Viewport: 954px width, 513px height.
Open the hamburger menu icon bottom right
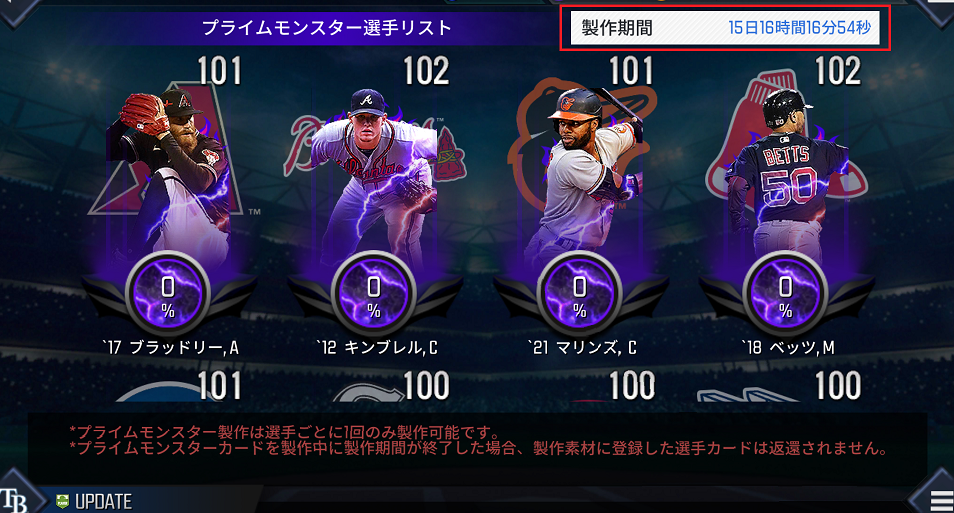coord(941,501)
